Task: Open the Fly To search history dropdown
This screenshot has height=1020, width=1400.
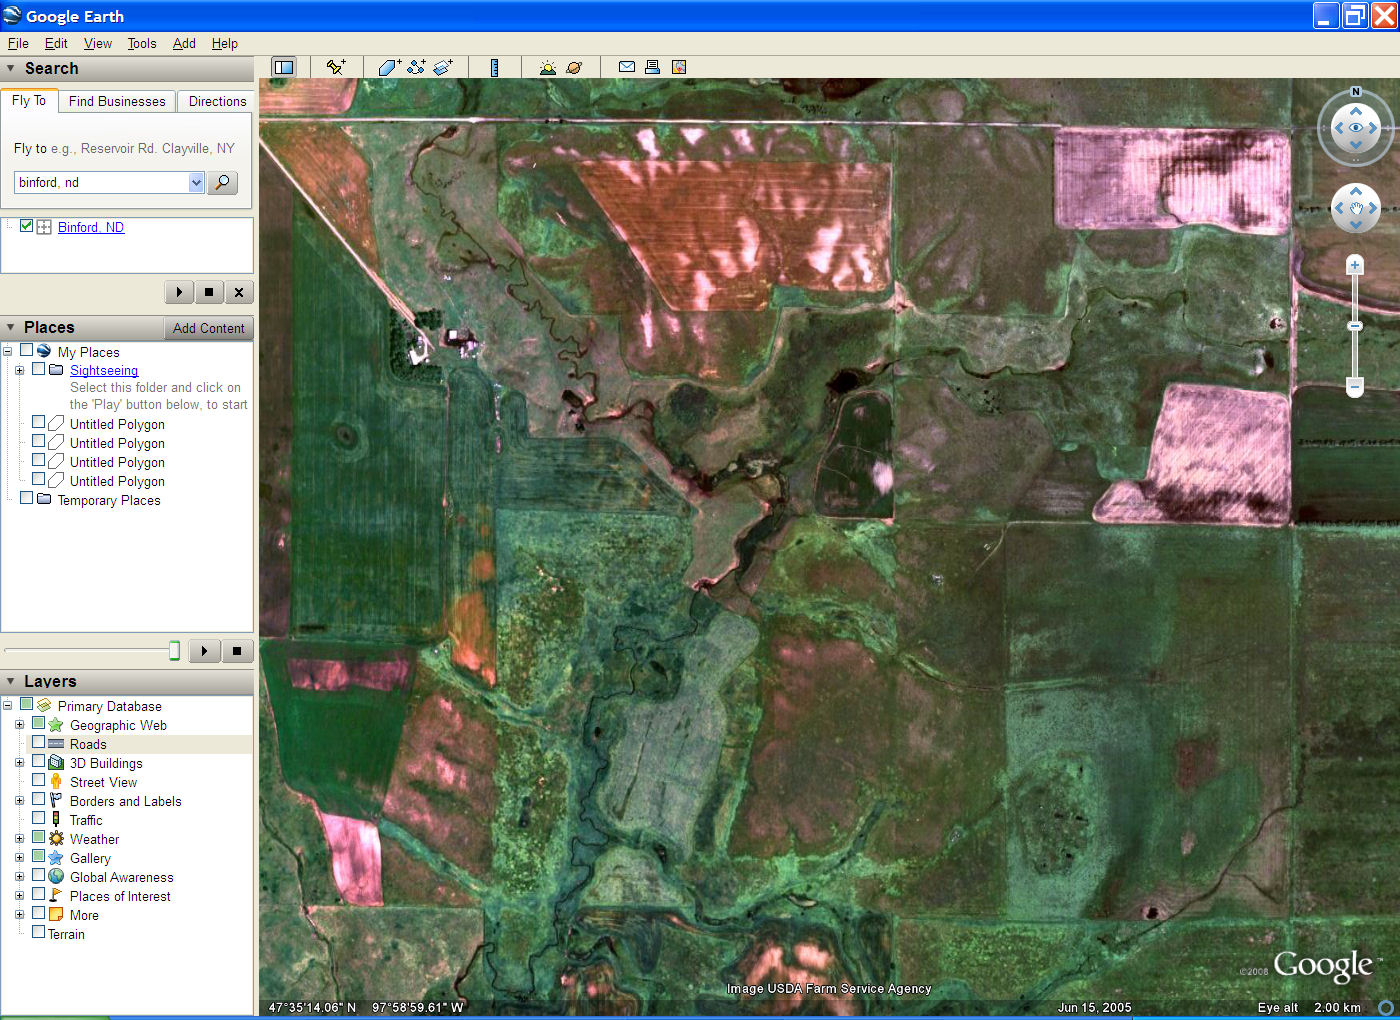Action: [x=196, y=182]
